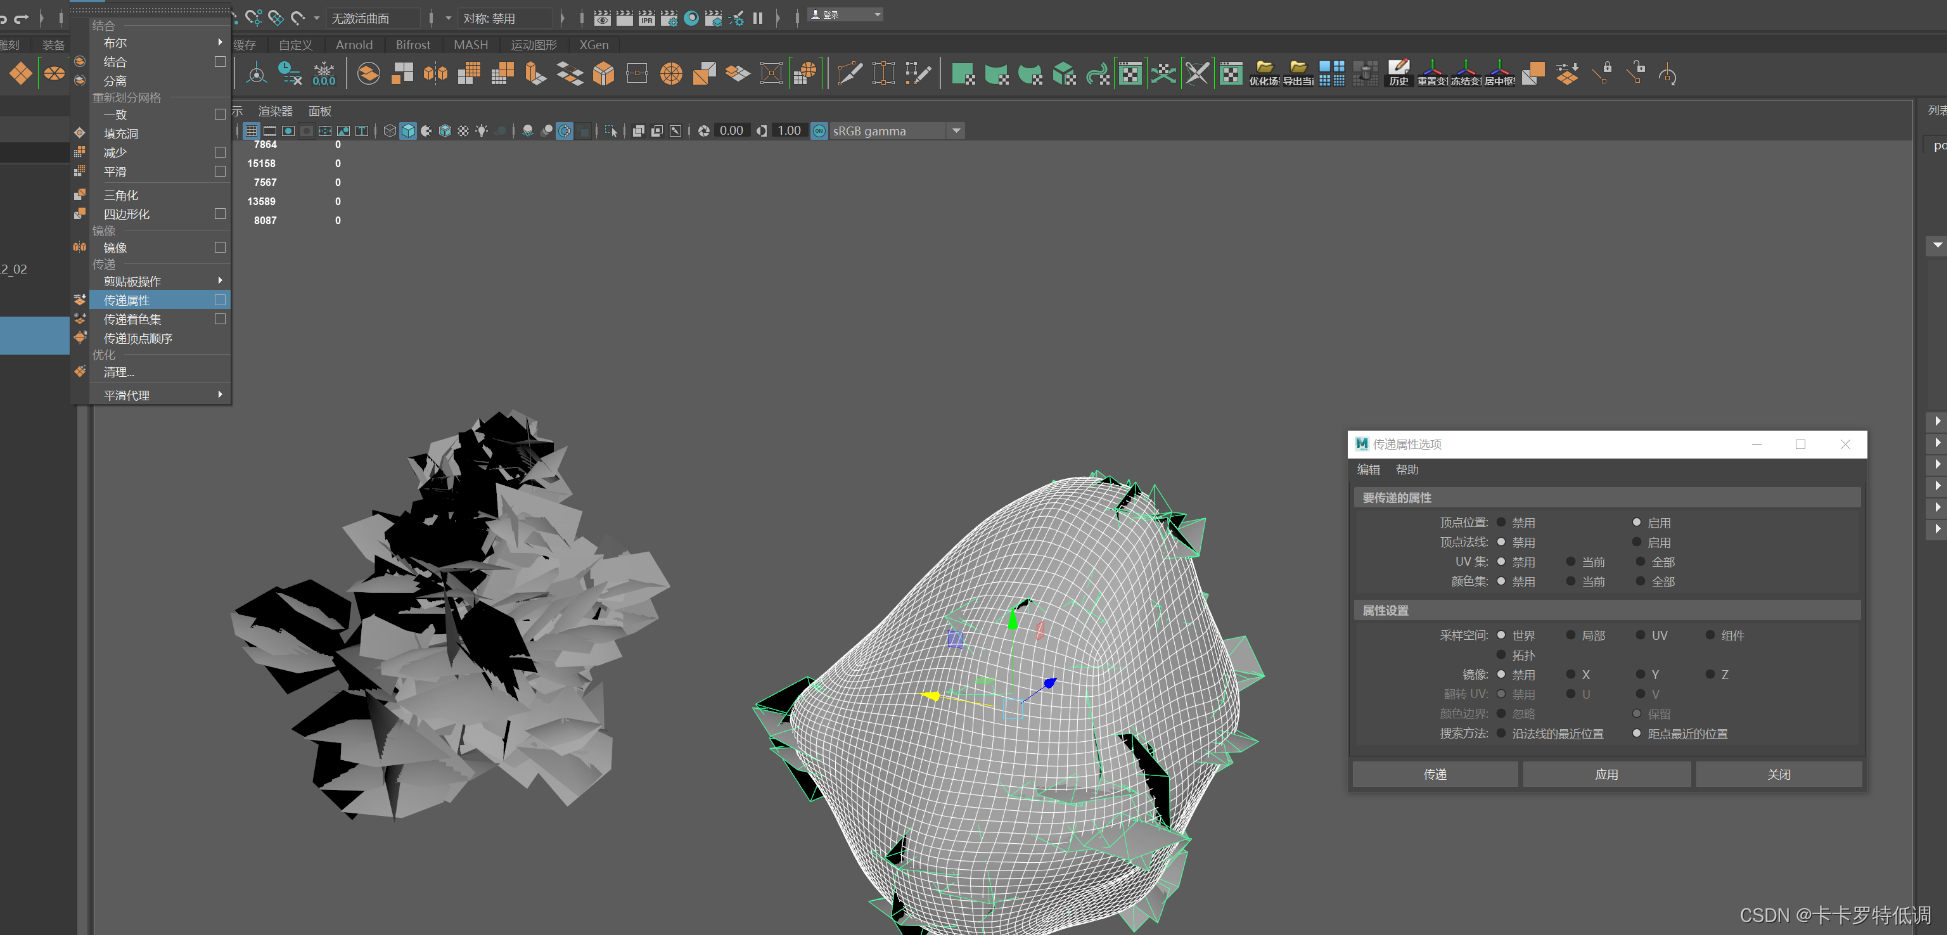The height and width of the screenshot is (935, 1947).
Task: Click the 居中枢轴 center pivot shelf icon
Action: pyautogui.click(x=1499, y=73)
